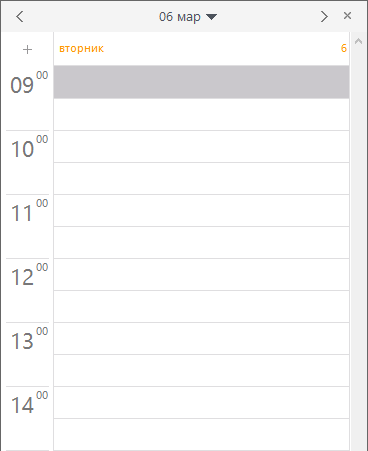Select the 13:00 time slot

pos(201,338)
